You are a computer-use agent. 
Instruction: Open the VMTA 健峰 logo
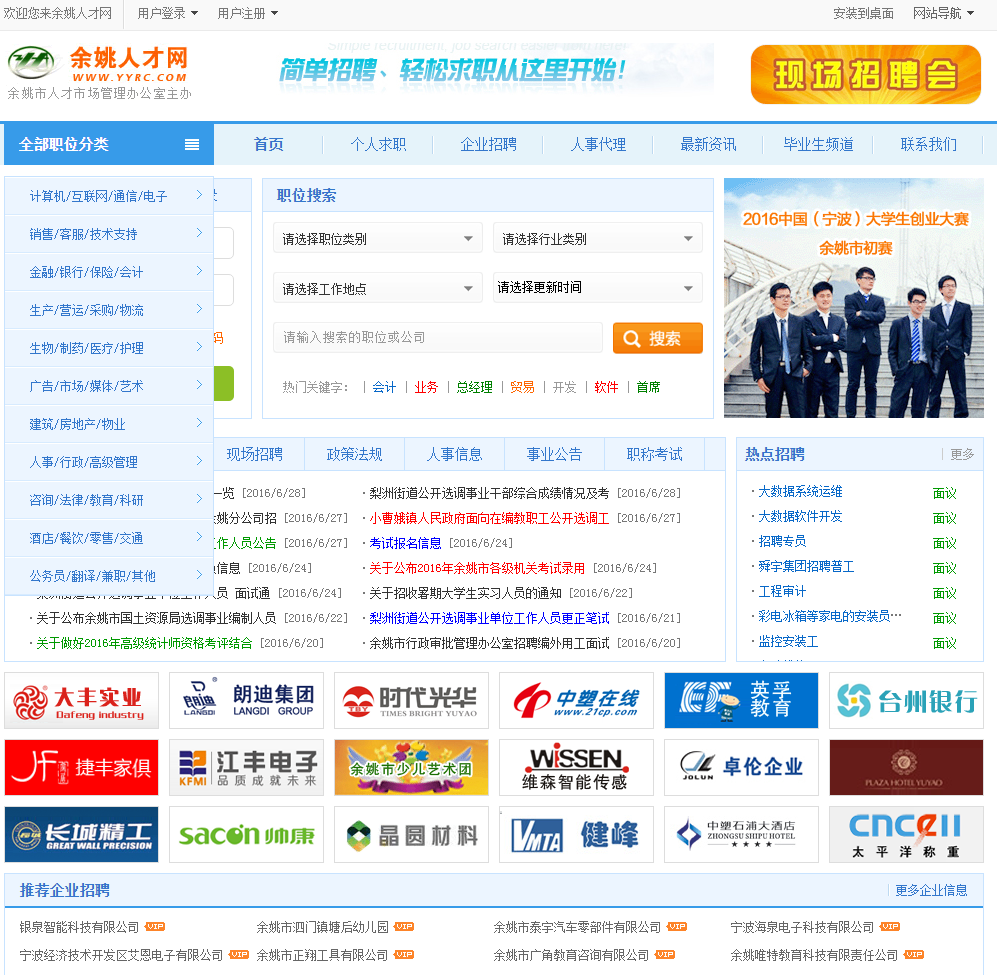tap(576, 834)
